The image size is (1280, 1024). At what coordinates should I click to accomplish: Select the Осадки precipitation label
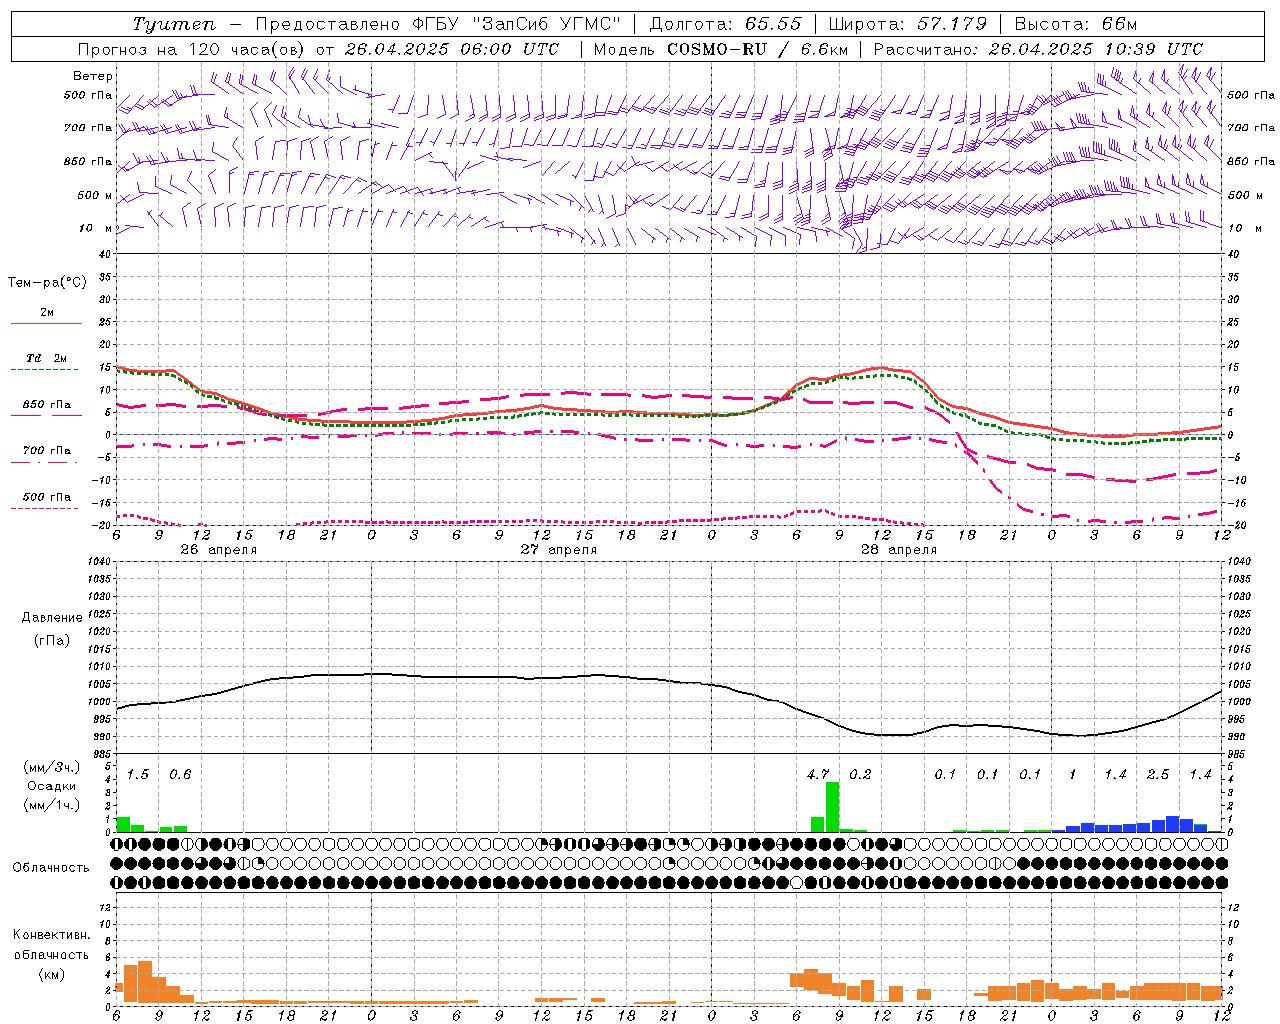click(51, 786)
